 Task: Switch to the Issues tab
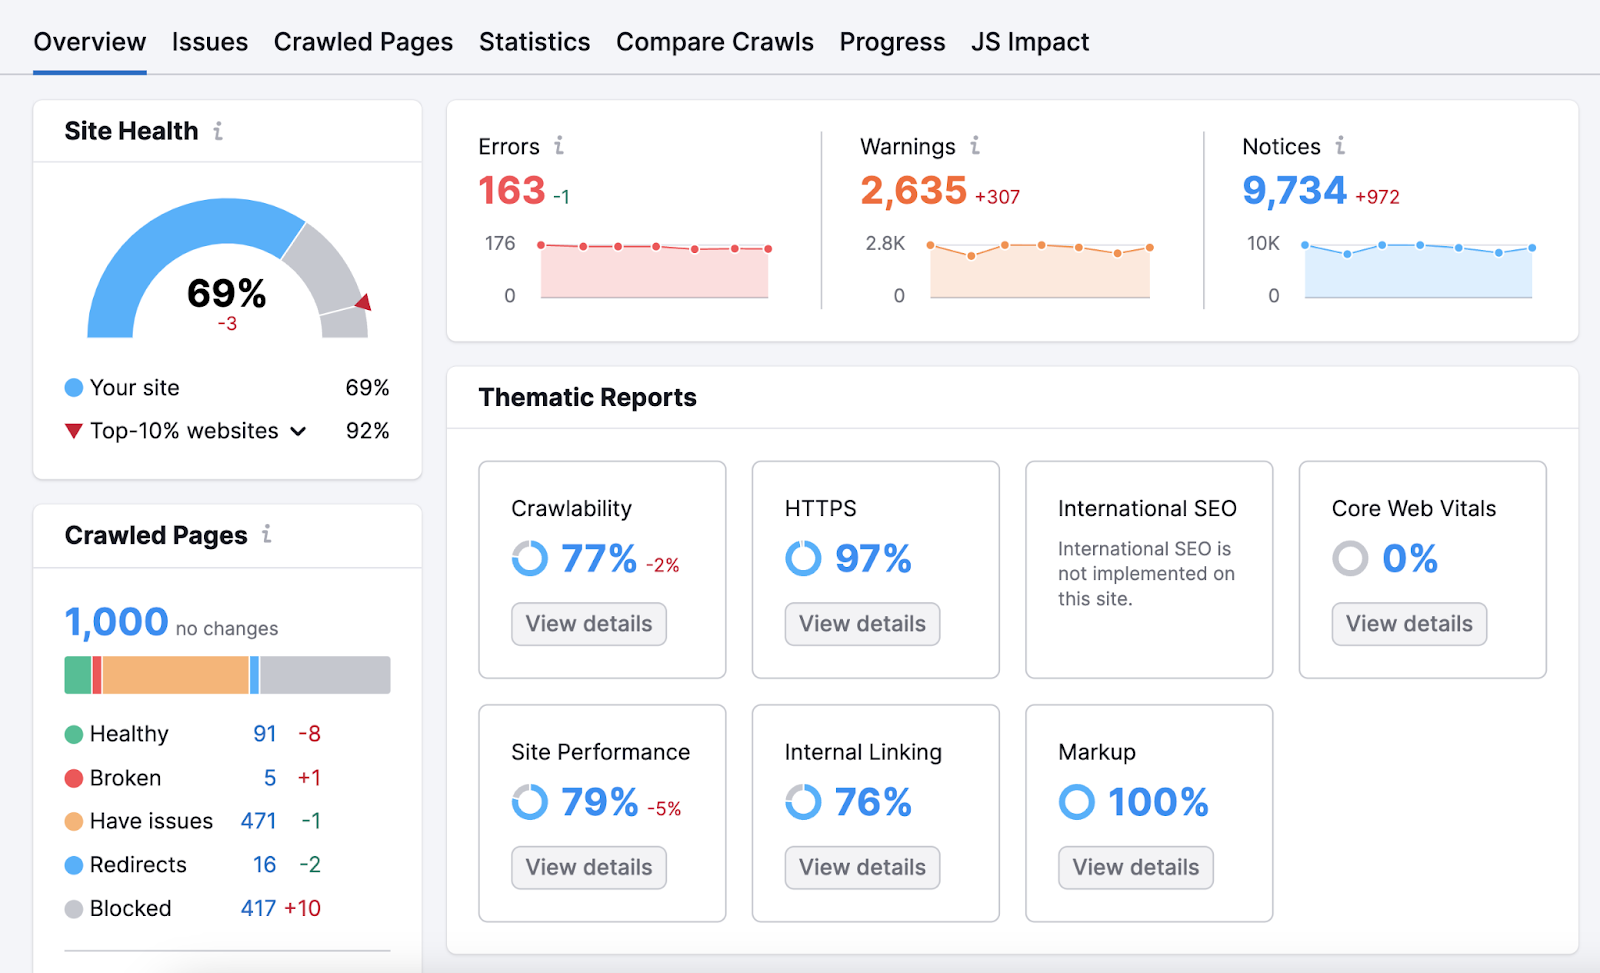pos(209,41)
